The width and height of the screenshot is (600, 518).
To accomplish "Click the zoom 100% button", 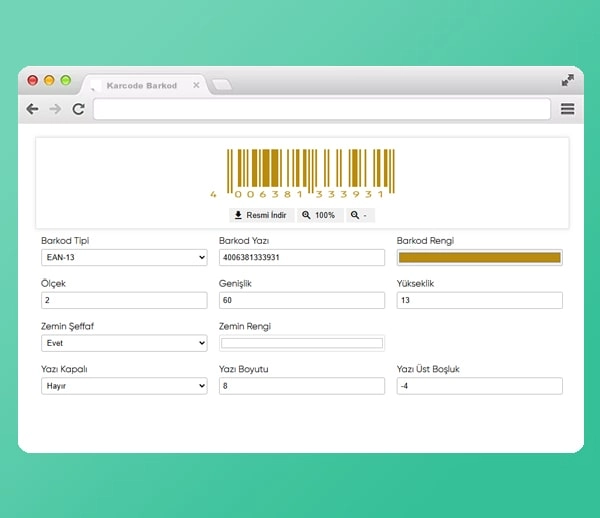I will 320,215.
